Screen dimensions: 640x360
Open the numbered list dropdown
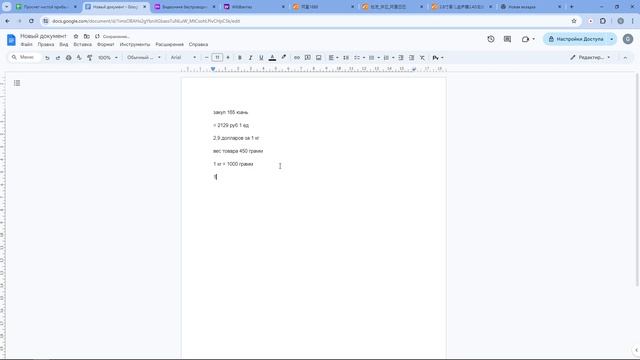tap(388, 58)
